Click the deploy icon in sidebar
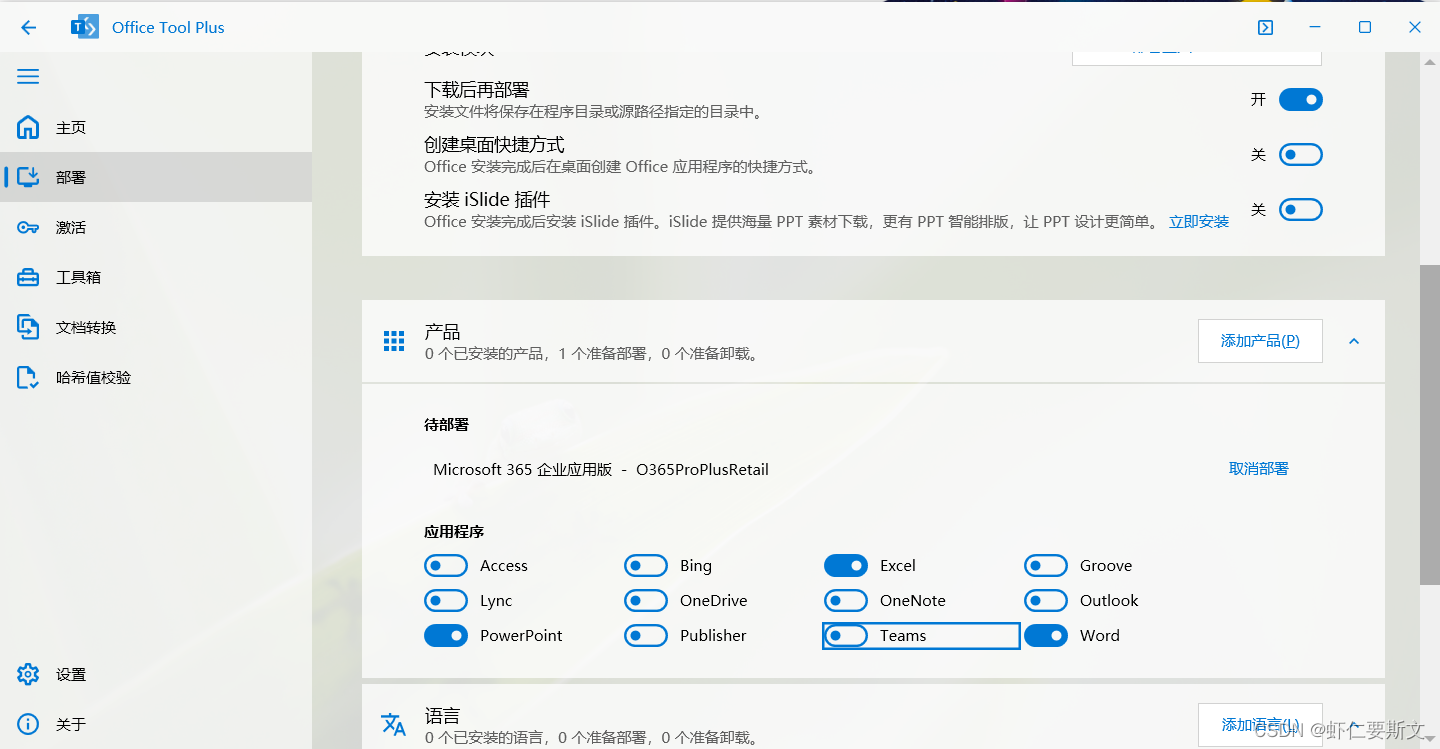Image resolution: width=1440 pixels, height=749 pixels. [x=28, y=177]
